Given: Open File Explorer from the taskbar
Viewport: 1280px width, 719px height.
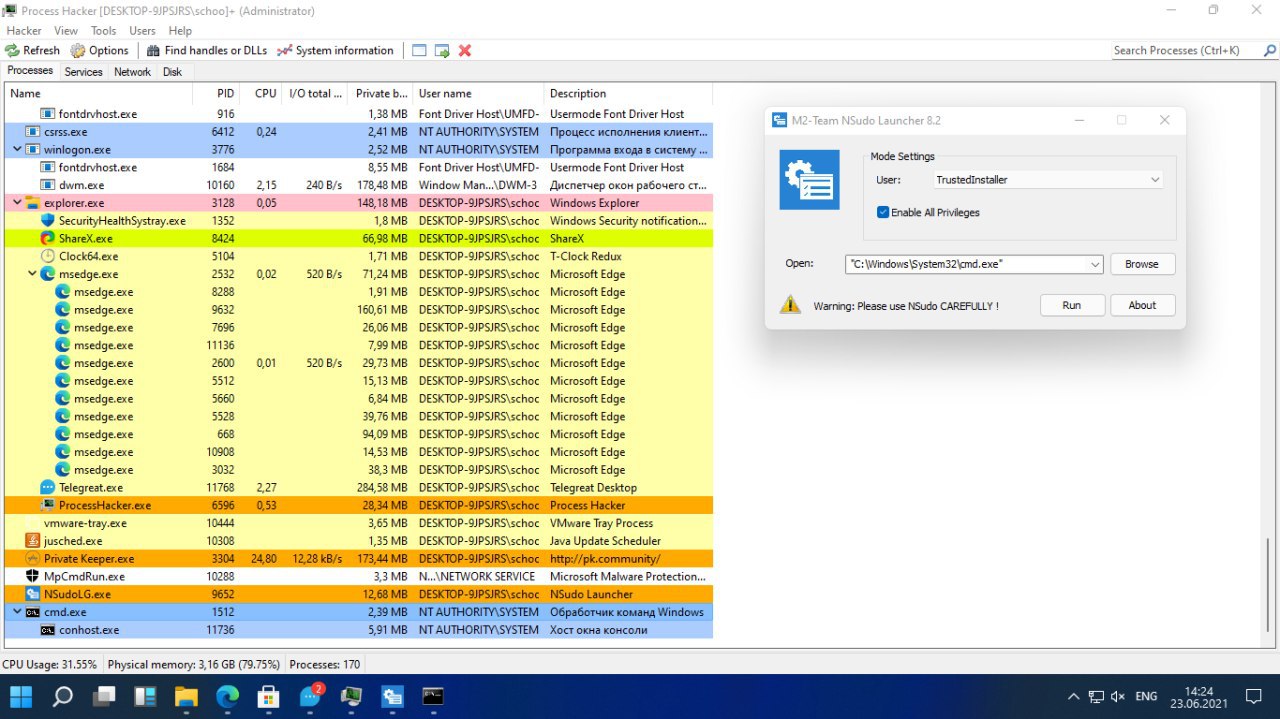Looking at the screenshot, I should coord(187,696).
